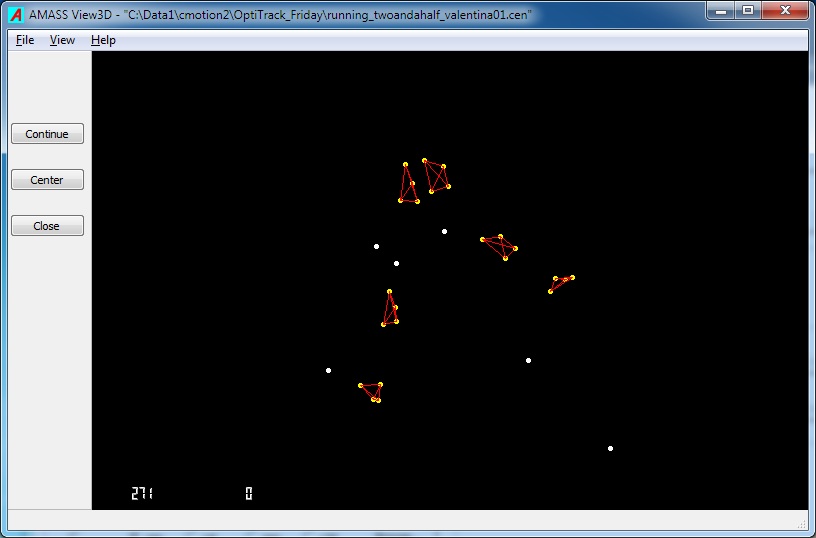Click the Close button in sidebar
The image size is (816, 538).
pyautogui.click(x=47, y=226)
